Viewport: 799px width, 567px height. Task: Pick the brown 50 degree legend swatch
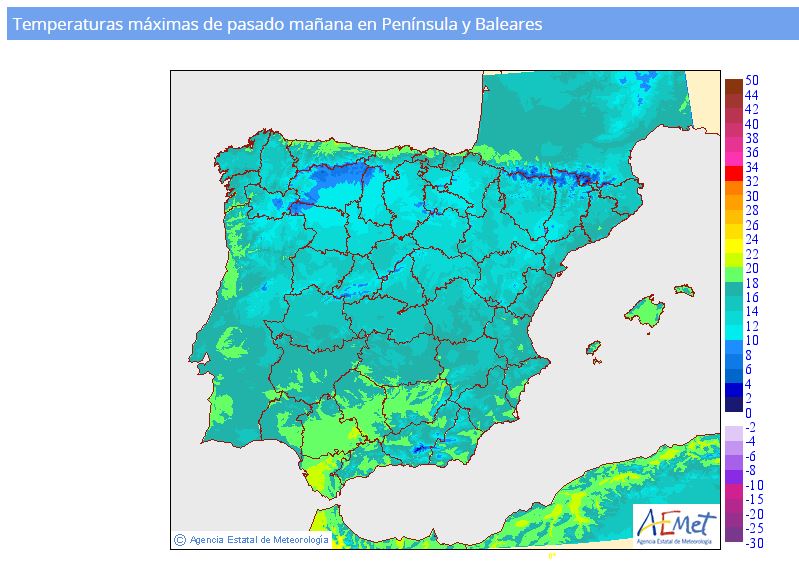(733, 83)
